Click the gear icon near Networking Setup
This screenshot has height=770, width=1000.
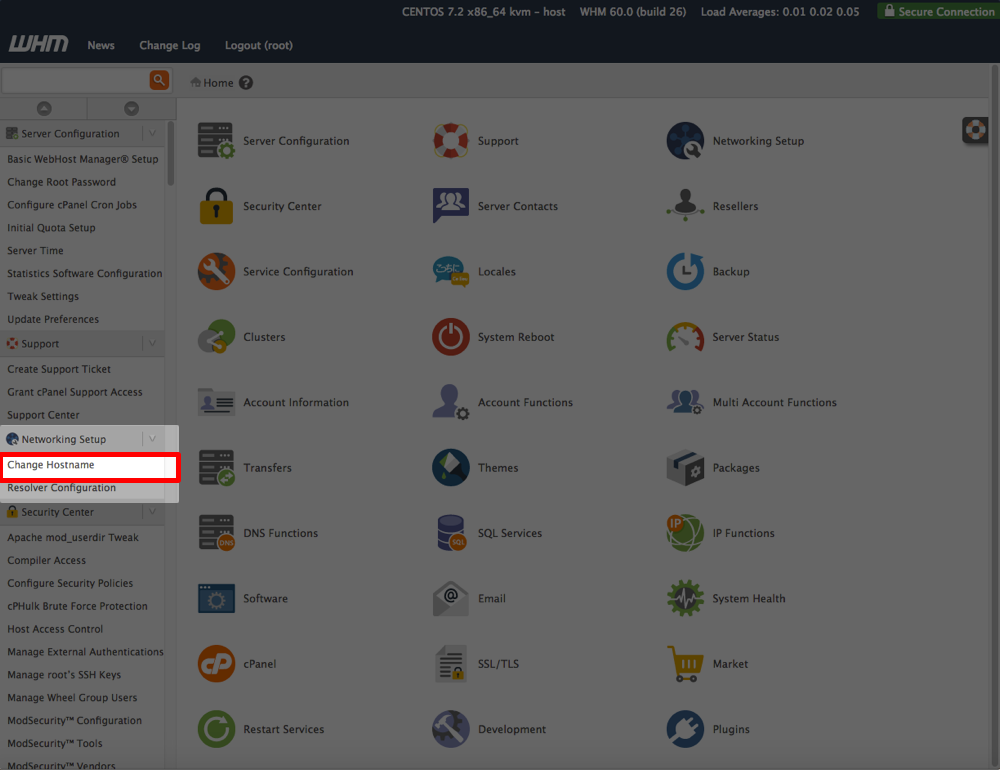(974, 130)
